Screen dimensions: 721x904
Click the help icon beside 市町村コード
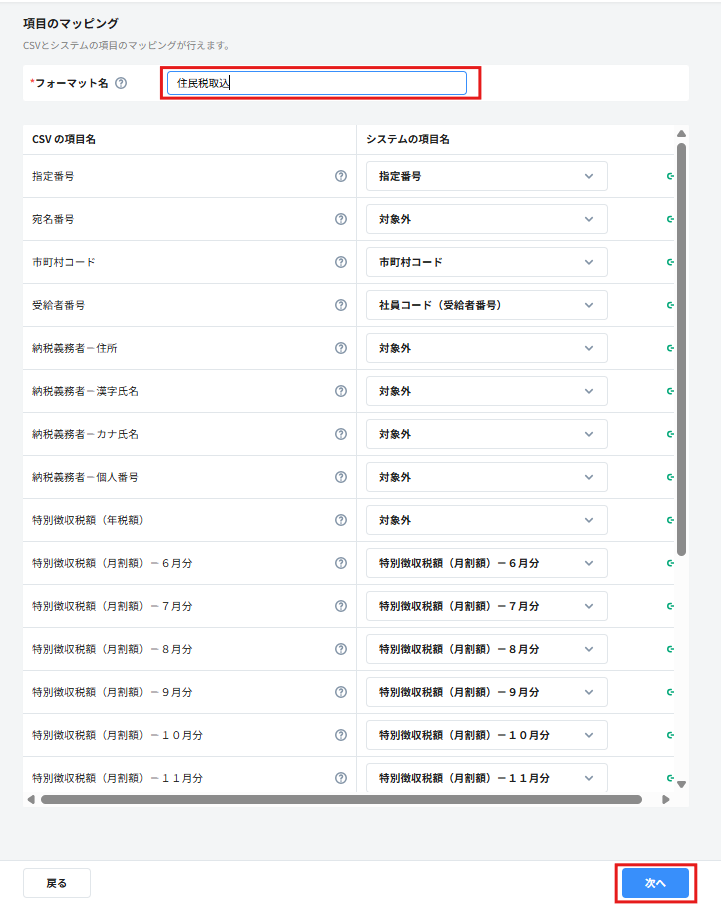point(341,262)
